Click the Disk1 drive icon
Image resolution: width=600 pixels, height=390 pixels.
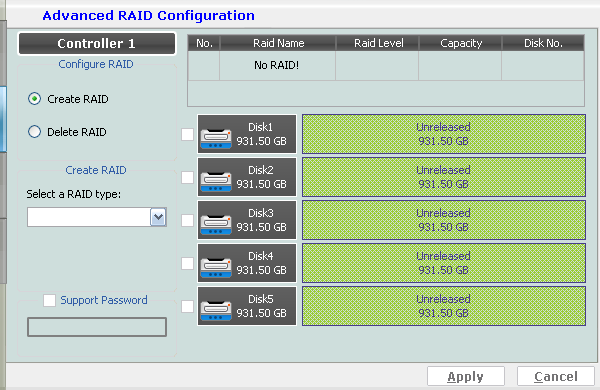[216, 139]
